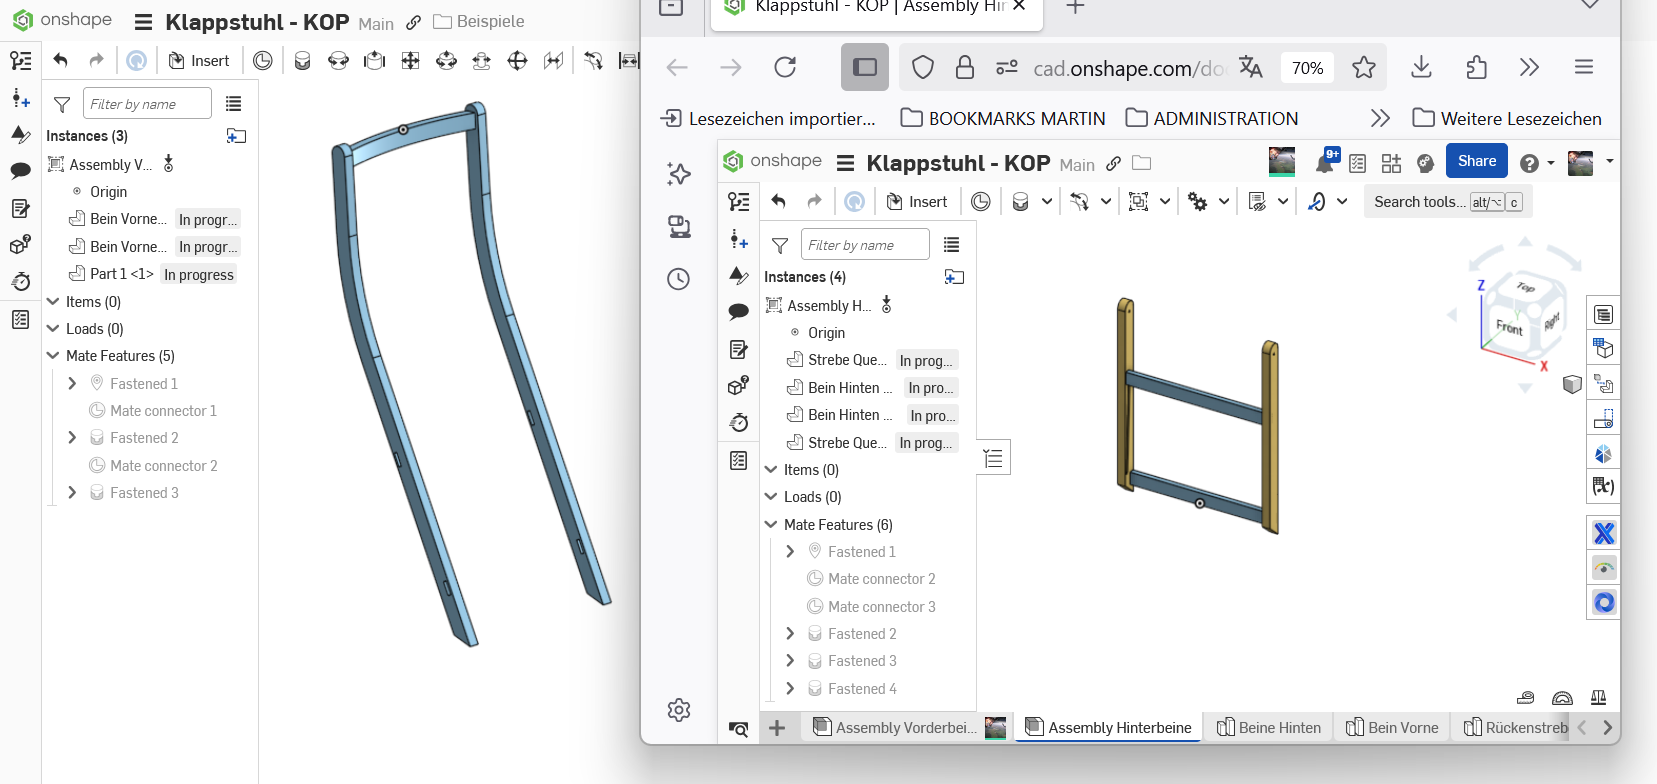Click the 70% page zoom indicator

pyautogui.click(x=1307, y=68)
